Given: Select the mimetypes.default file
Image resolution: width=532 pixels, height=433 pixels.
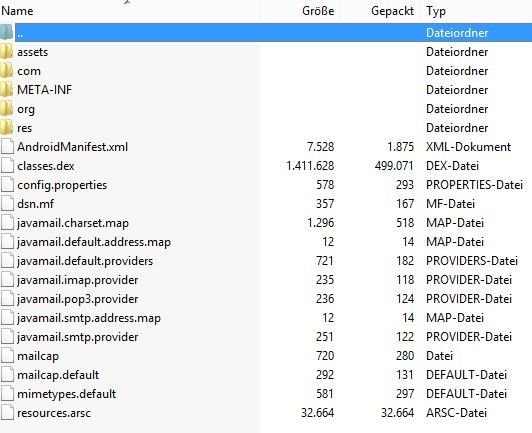Looking at the screenshot, I should [x=266, y=394].
